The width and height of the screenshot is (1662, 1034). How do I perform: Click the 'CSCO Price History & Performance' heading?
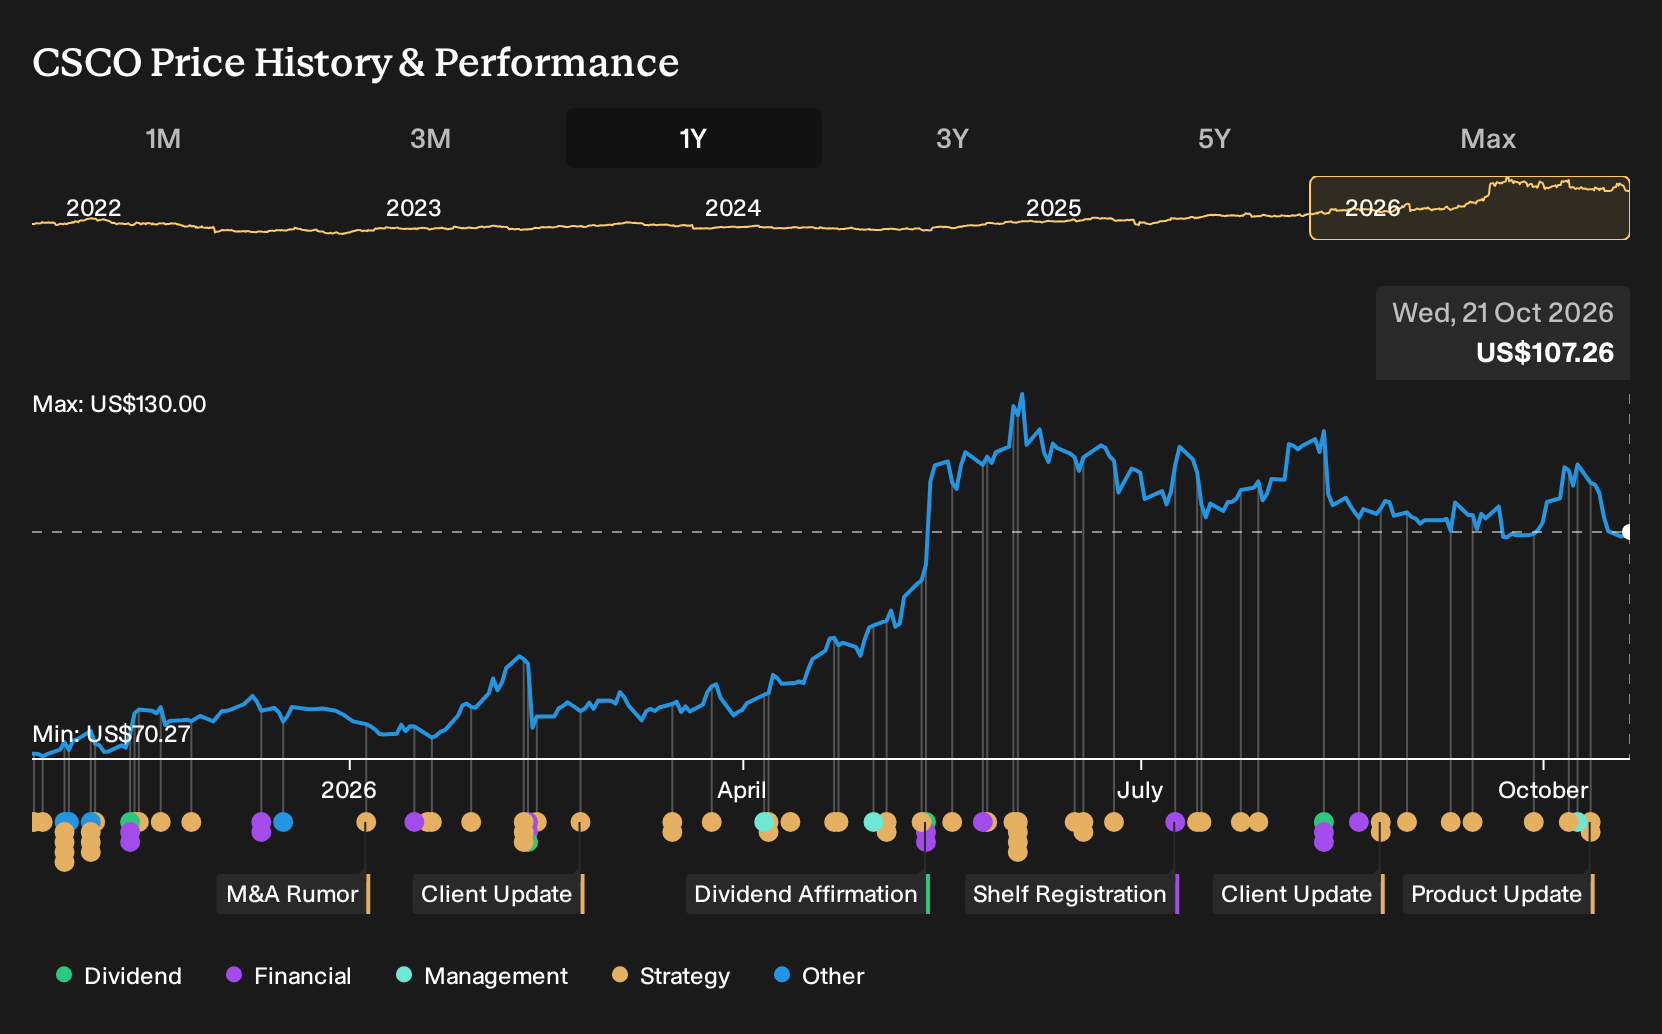(x=356, y=62)
